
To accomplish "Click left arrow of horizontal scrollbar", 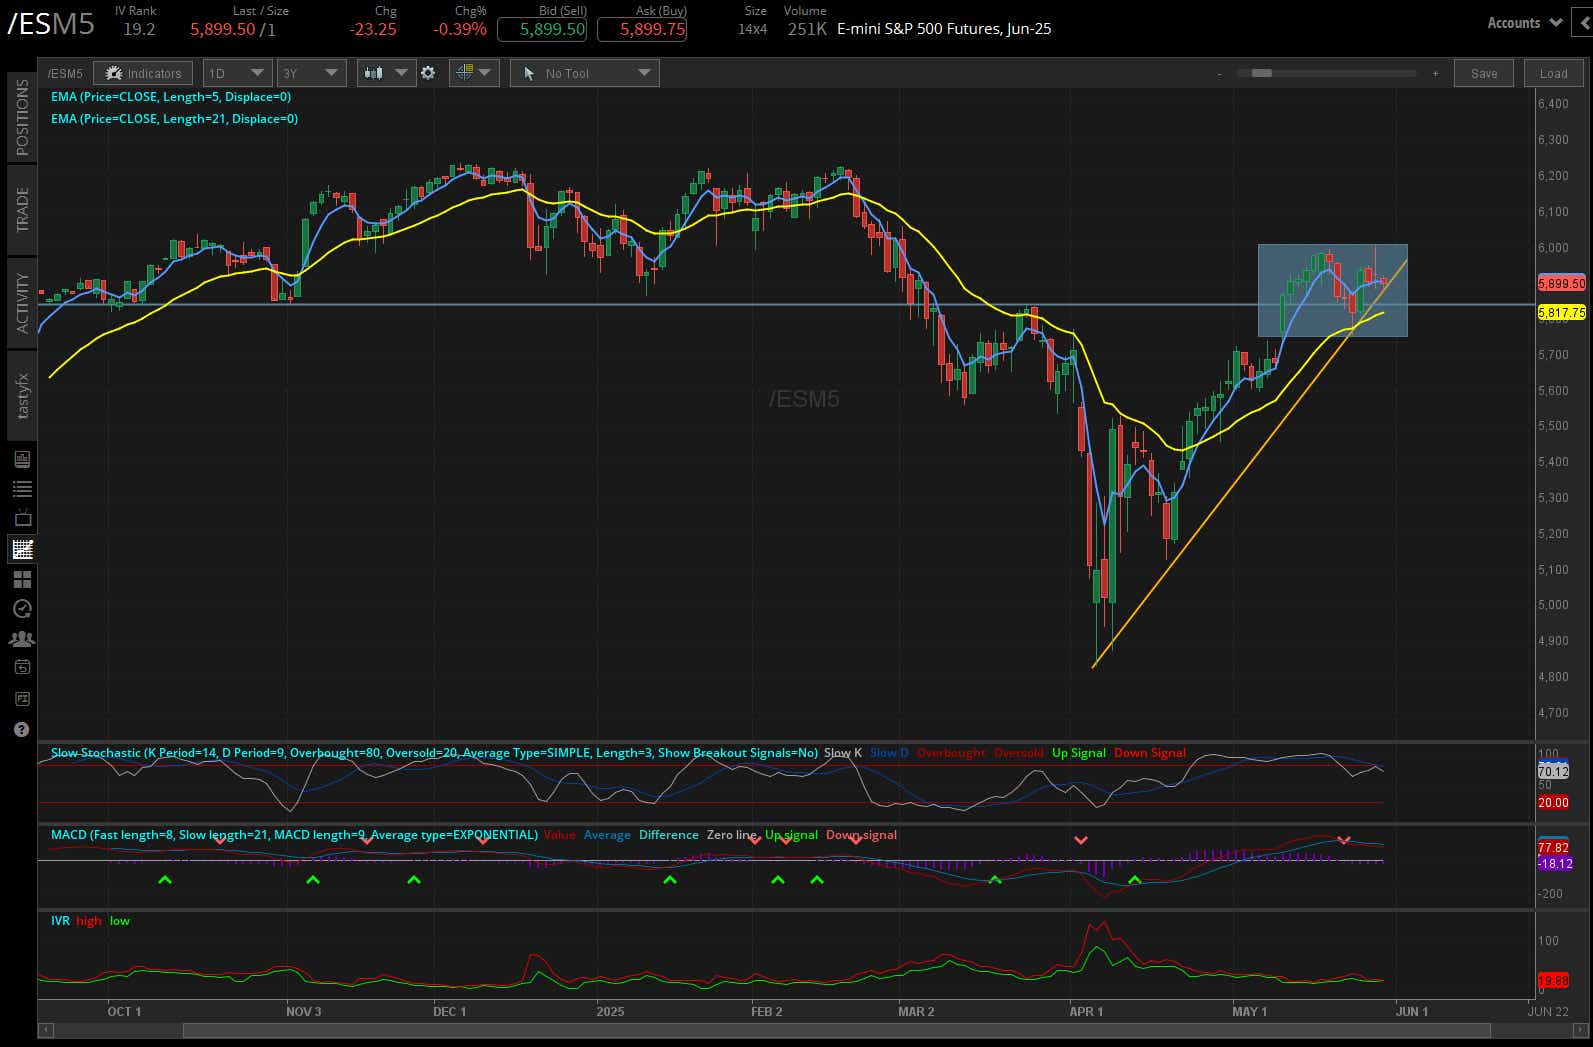I will pos(45,1030).
